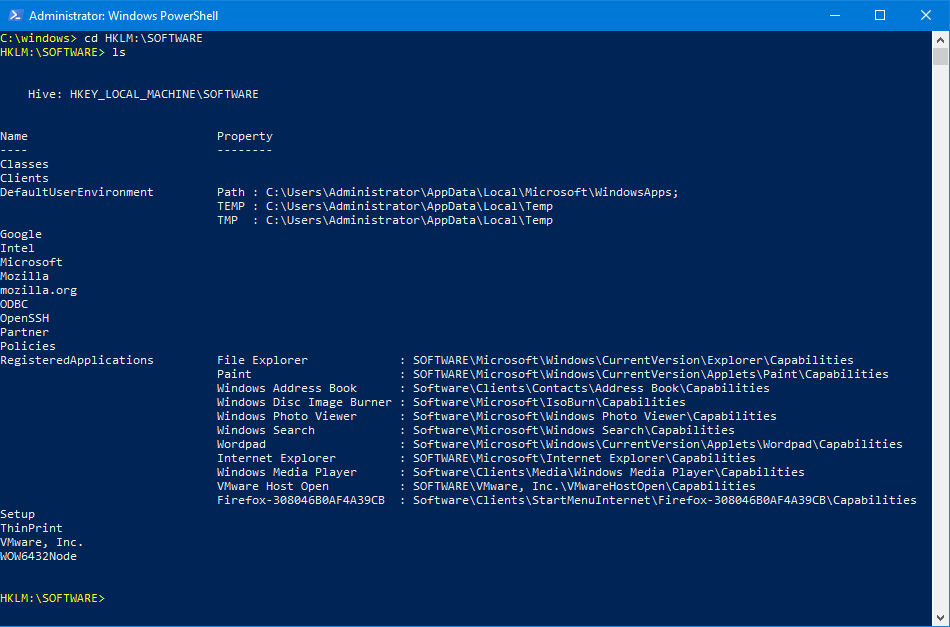Click the 'VMware, Inc.' key name
The height and width of the screenshot is (627, 950).
42,542
